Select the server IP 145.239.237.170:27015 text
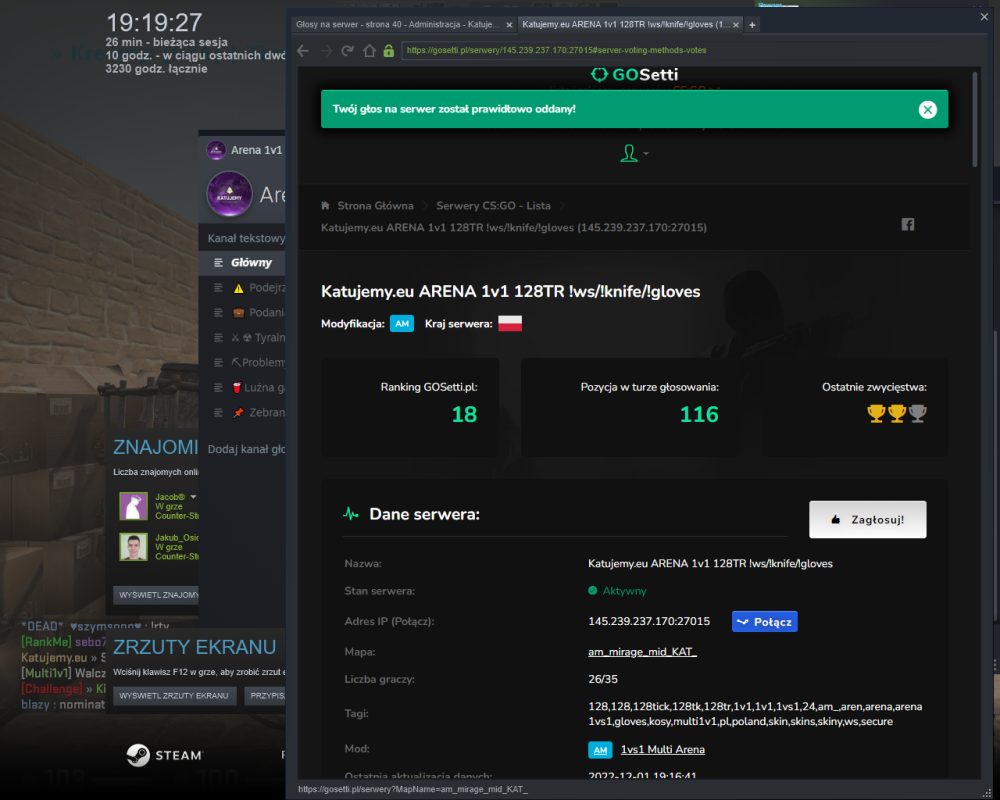 click(649, 621)
